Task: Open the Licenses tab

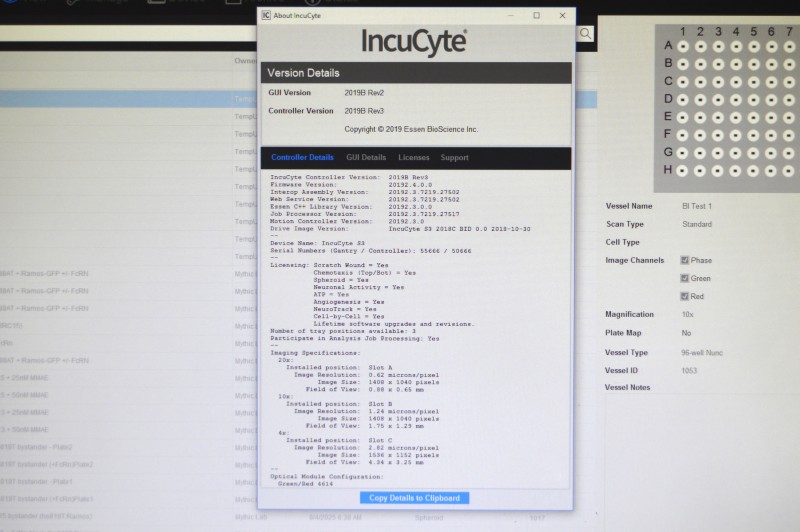Action: (414, 158)
